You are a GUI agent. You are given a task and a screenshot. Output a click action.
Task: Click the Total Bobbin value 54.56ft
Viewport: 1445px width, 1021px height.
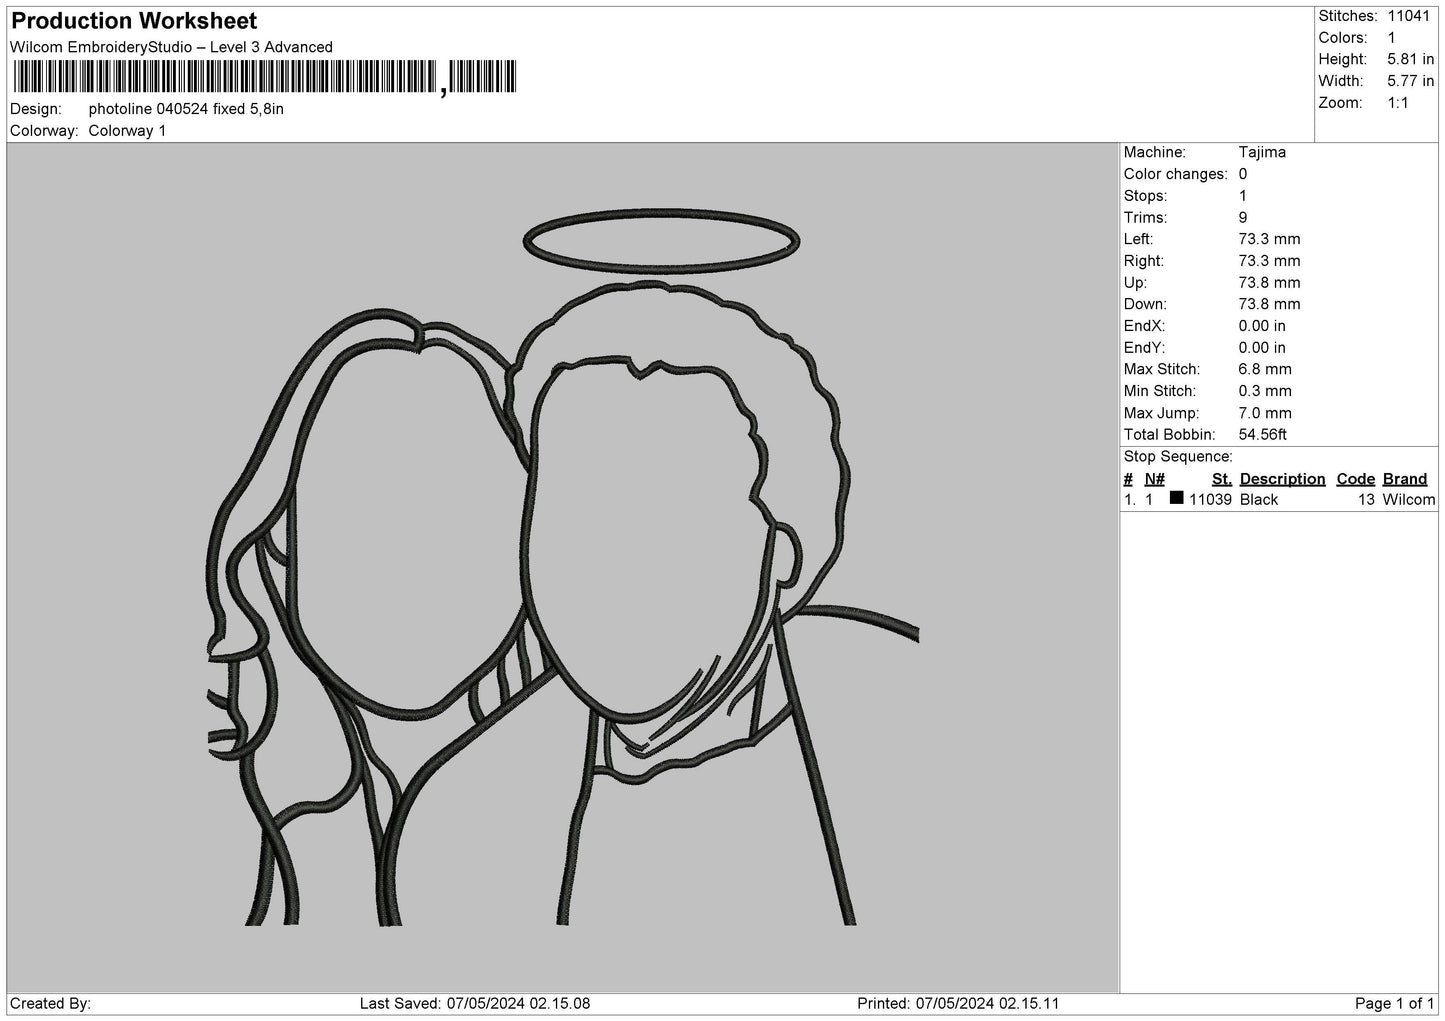1262,435
